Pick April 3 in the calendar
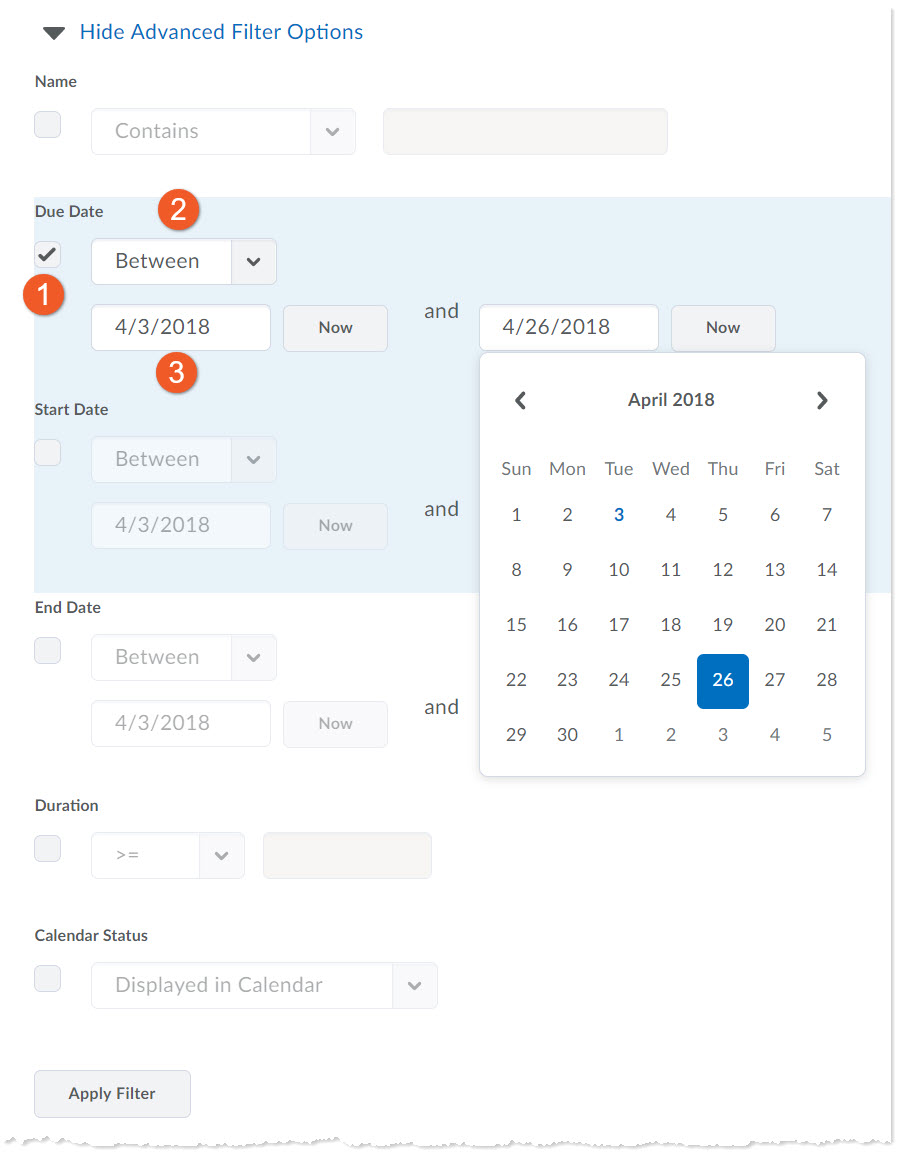 pos(619,515)
